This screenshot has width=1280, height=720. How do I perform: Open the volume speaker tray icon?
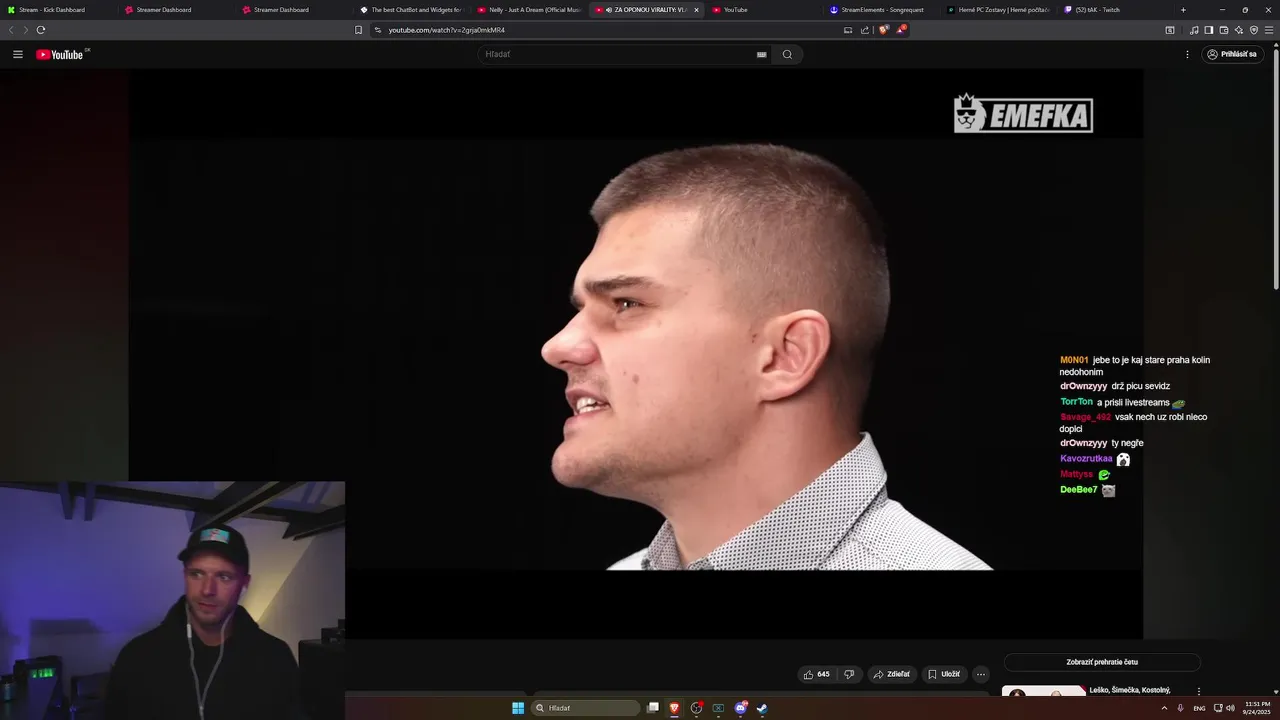click(x=1230, y=708)
